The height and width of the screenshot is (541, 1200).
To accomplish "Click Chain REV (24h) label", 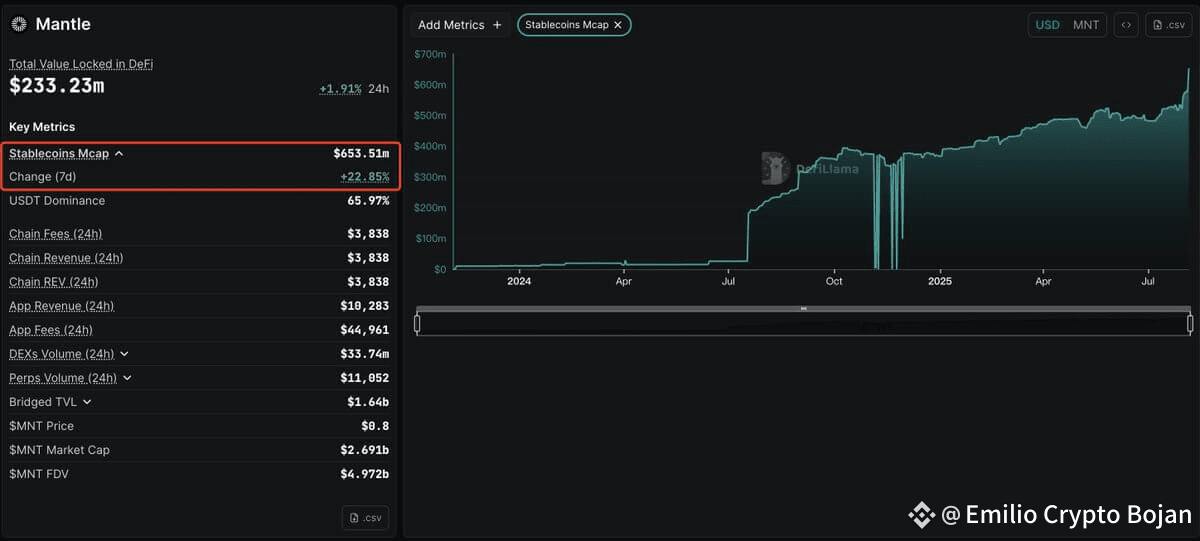I will click(x=54, y=282).
